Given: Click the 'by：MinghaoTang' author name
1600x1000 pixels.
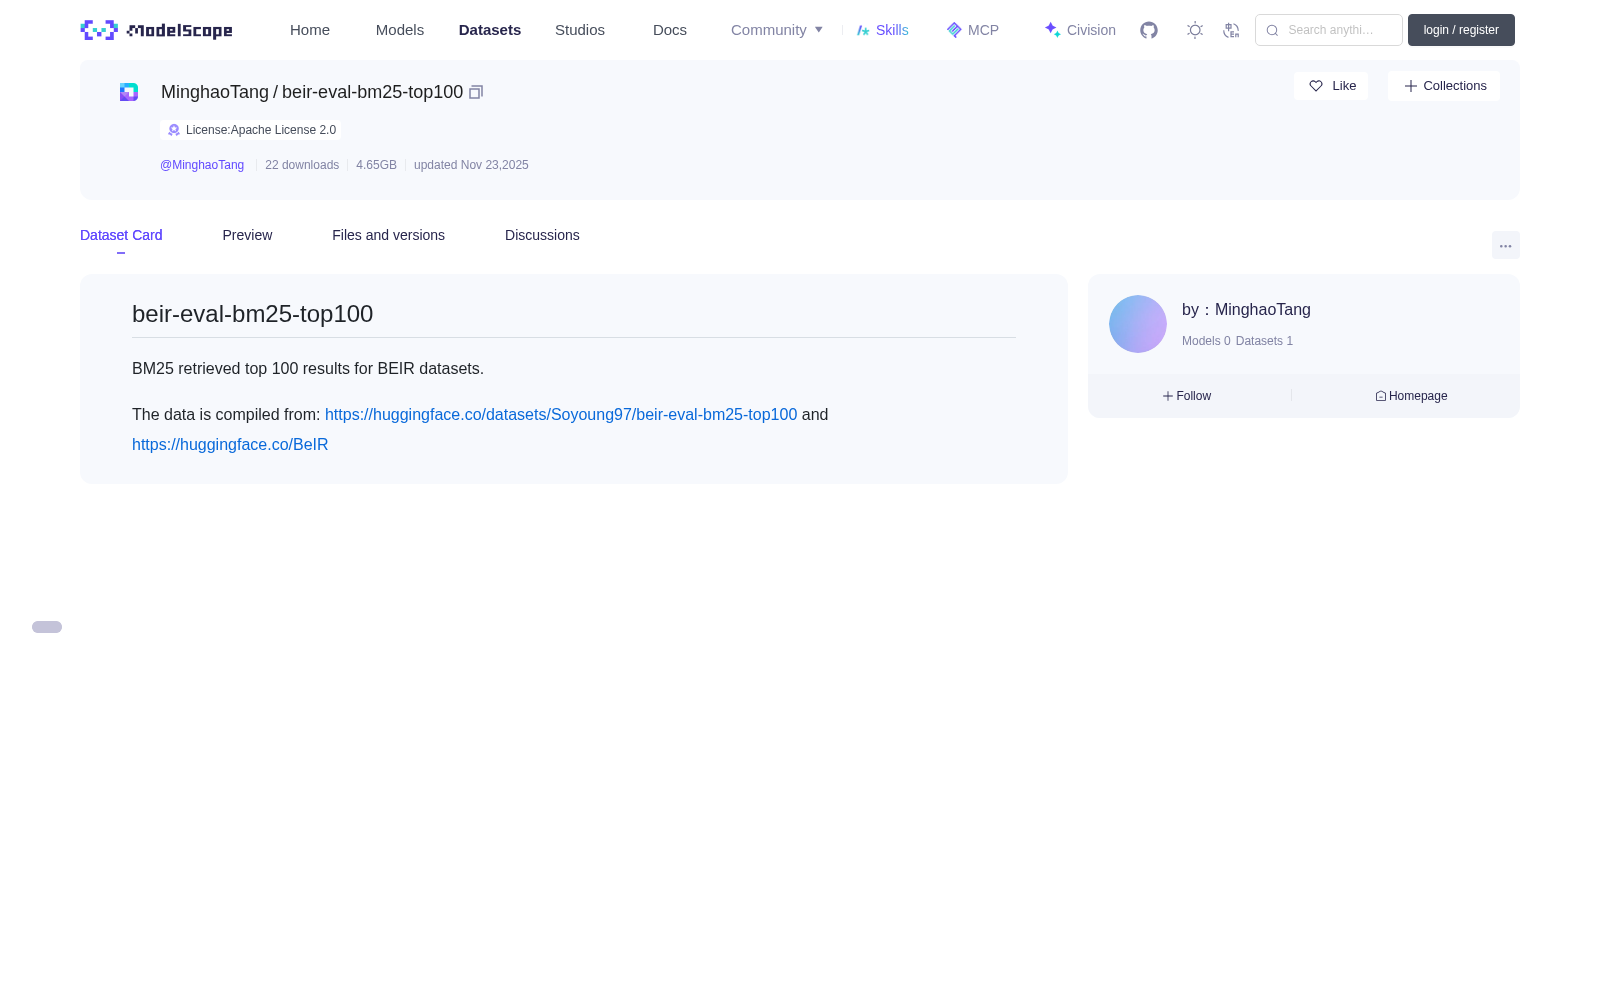Looking at the screenshot, I should pyautogui.click(x=1246, y=310).
